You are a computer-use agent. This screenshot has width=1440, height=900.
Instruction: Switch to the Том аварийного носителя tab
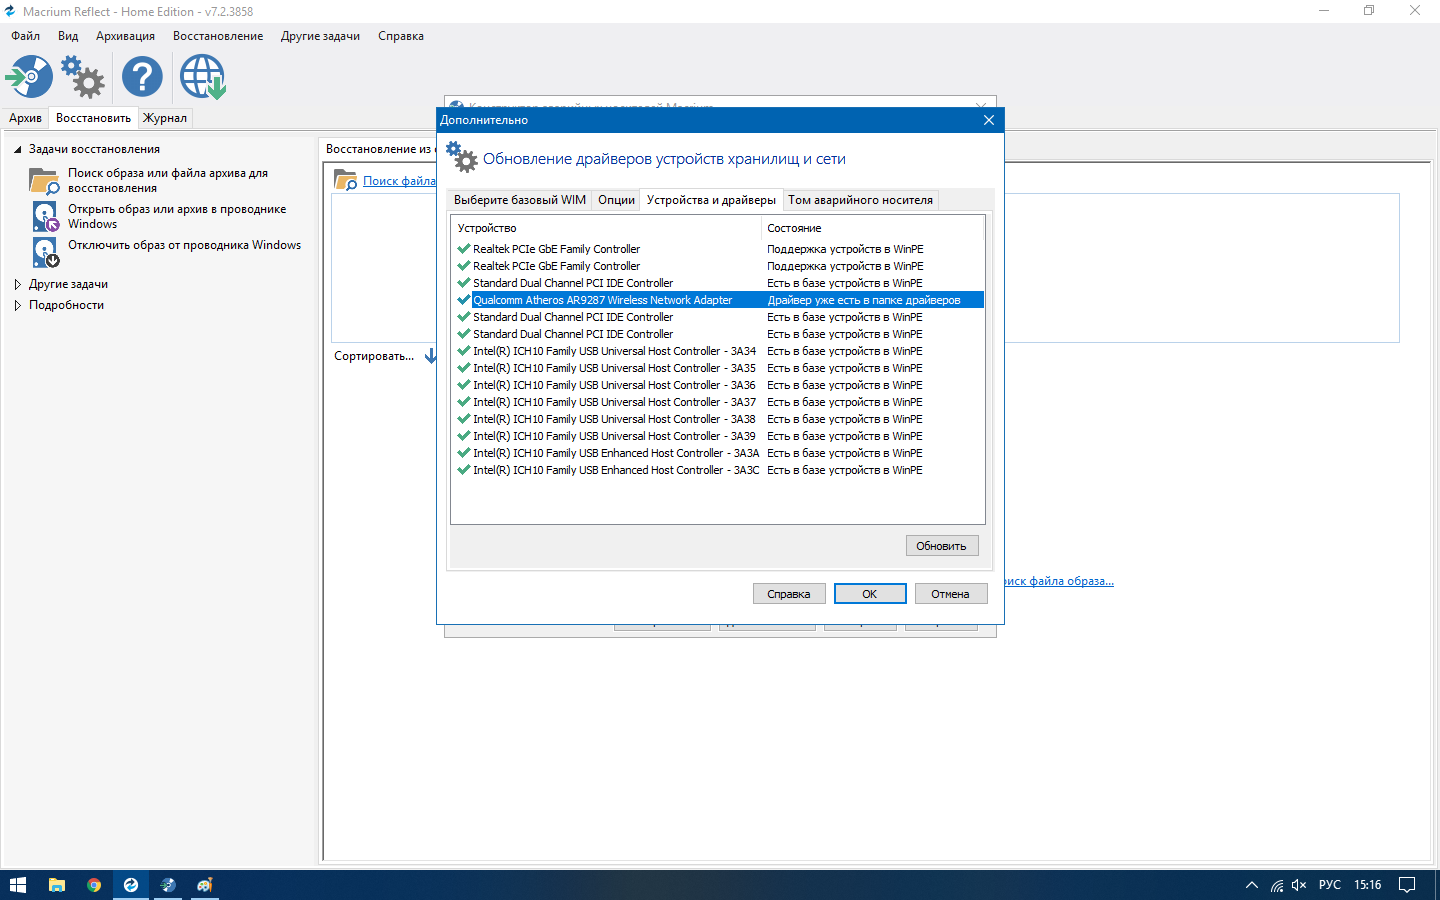[860, 200]
